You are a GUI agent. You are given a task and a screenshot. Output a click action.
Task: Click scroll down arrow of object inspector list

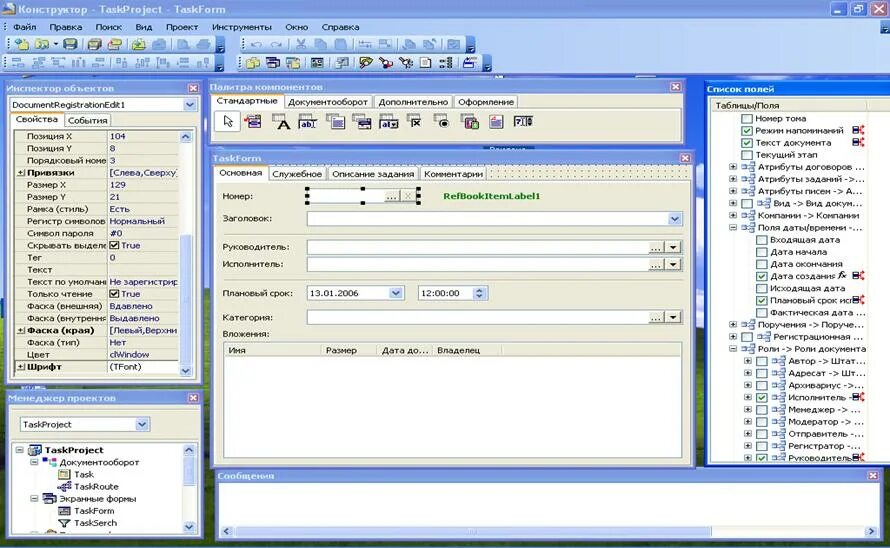click(x=186, y=371)
